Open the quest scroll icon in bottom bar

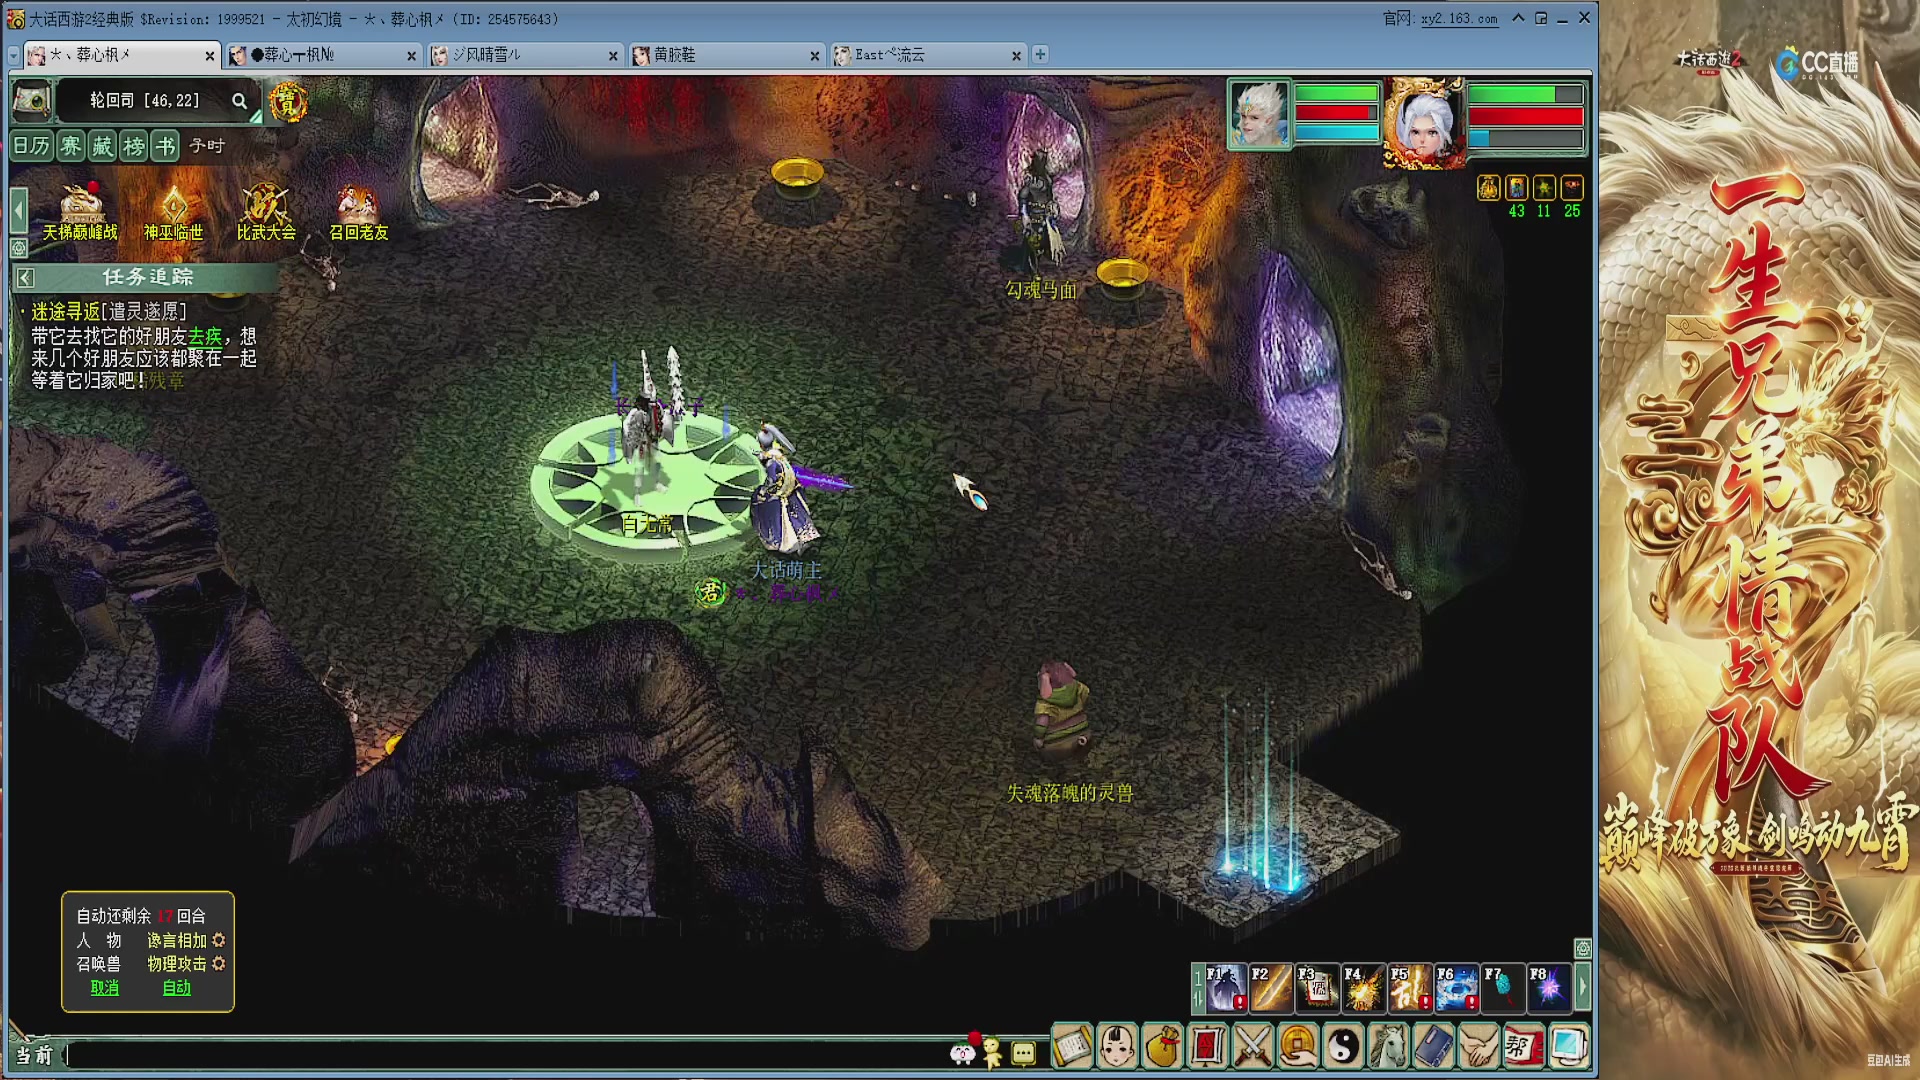[1072, 1047]
